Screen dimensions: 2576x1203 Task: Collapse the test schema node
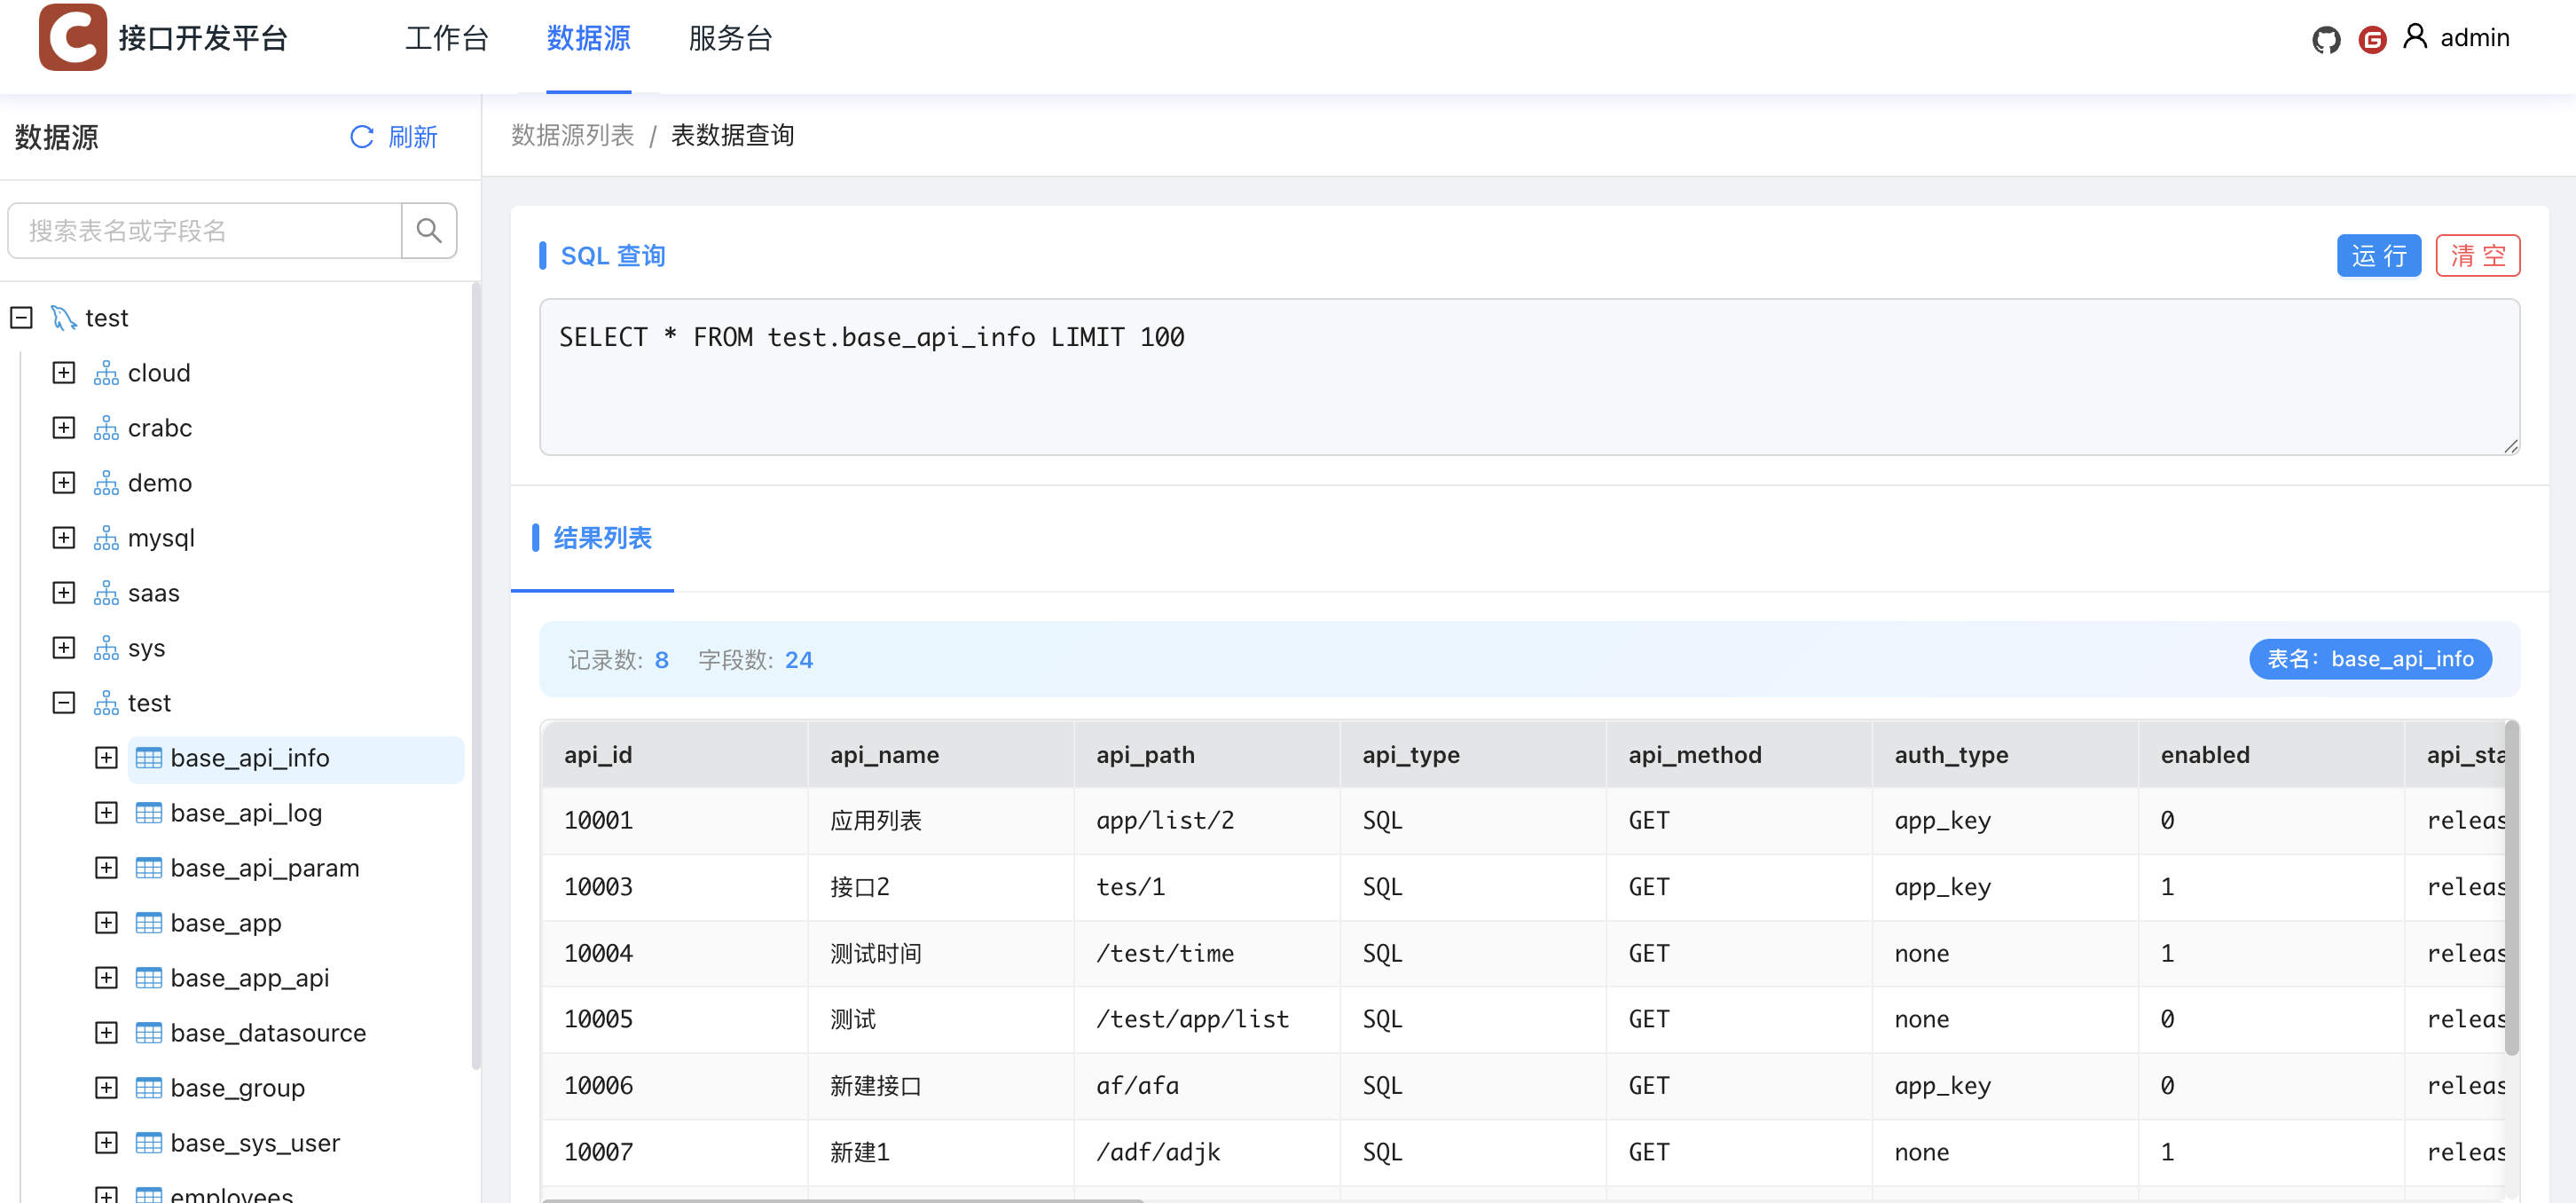pos(64,703)
